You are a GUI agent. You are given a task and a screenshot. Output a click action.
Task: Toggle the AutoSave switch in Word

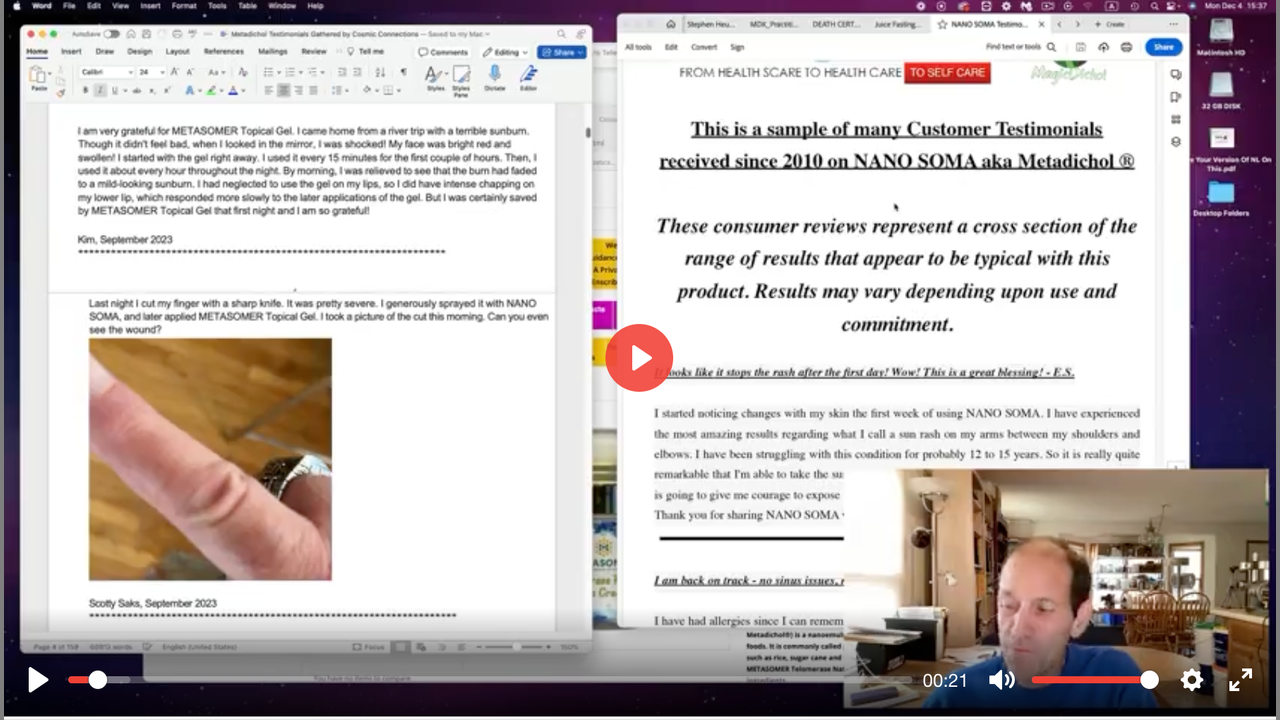tap(111, 34)
